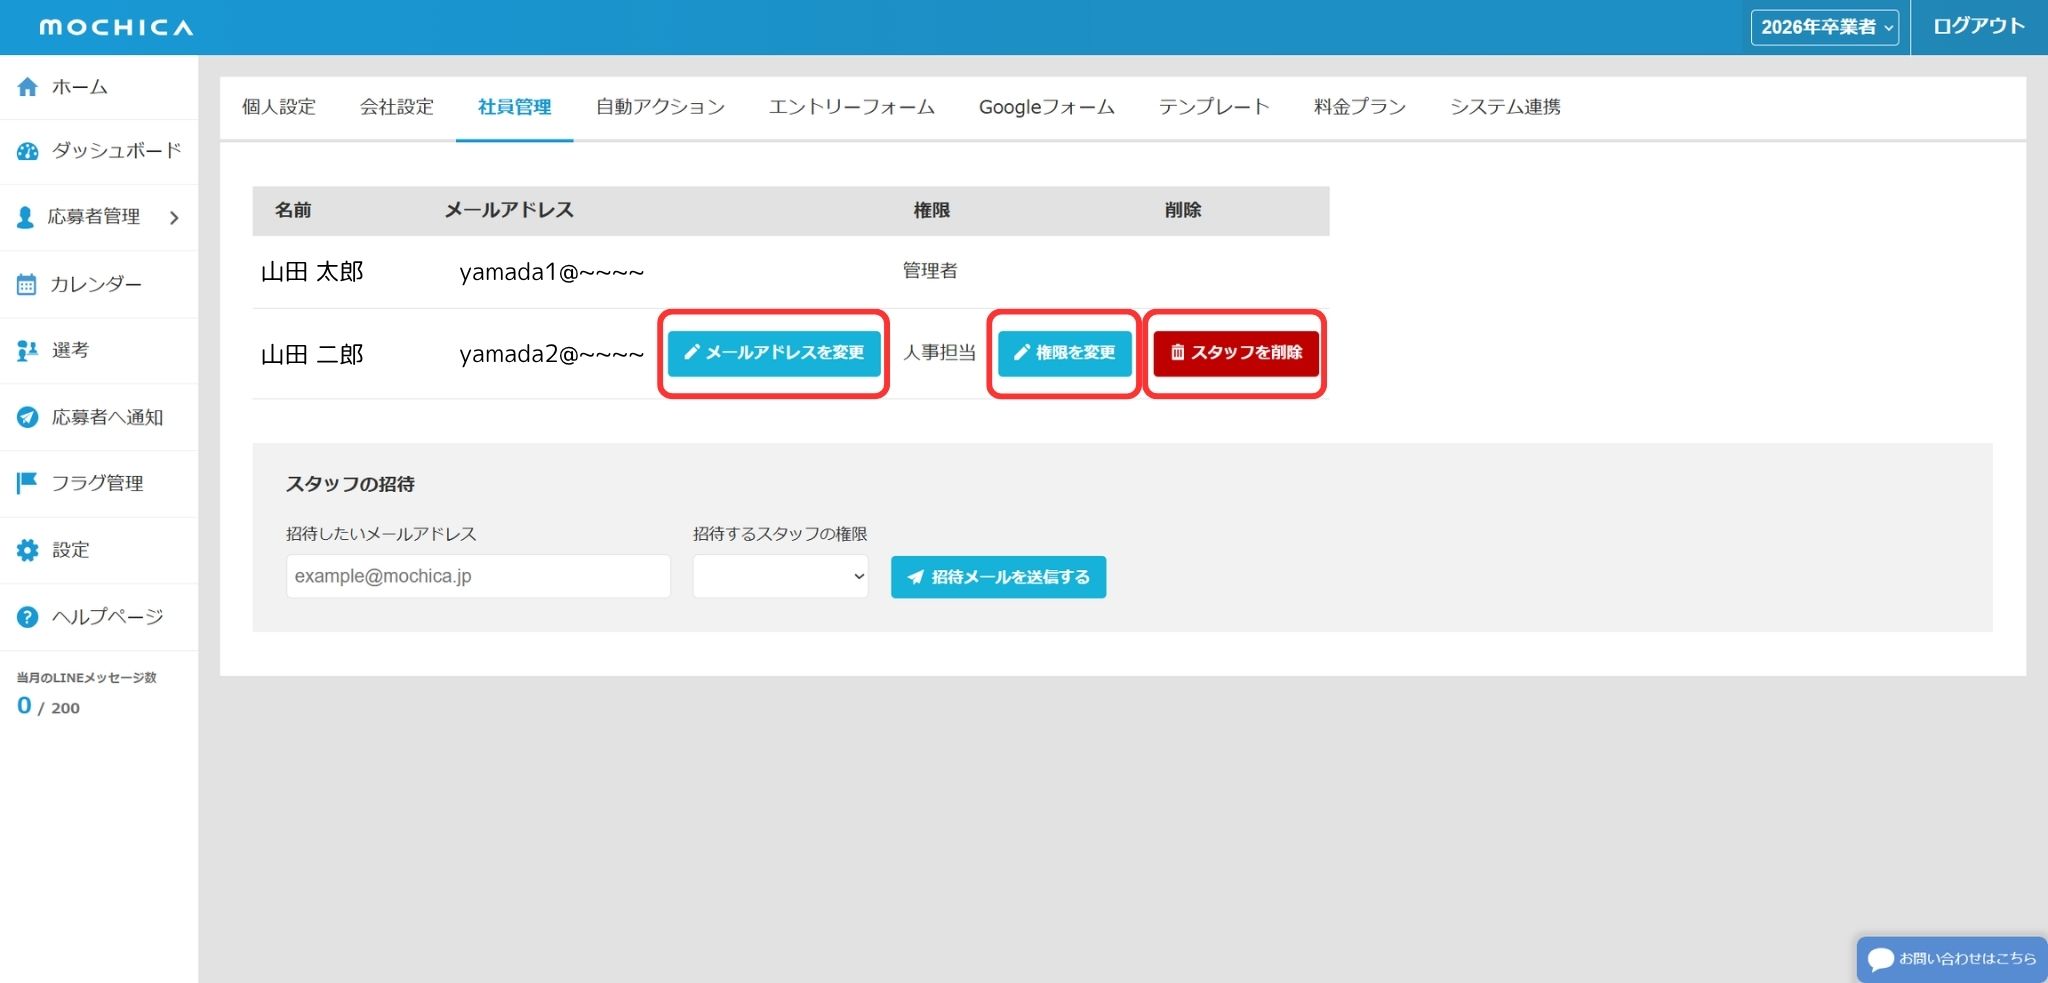Open the お問い合わせはこちら chat widget
Image resolution: width=2048 pixels, height=983 pixels.
pos(1951,959)
